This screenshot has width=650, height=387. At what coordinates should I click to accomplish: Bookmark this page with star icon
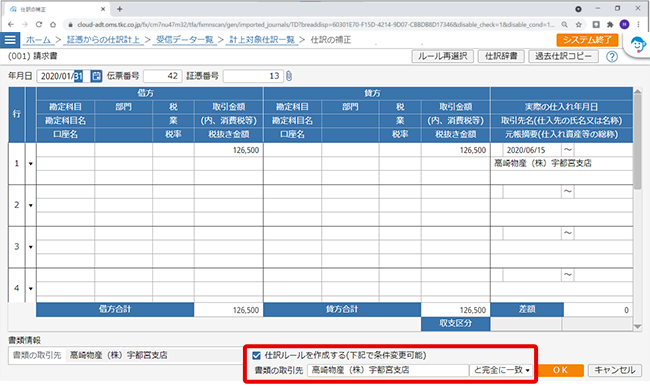click(579, 24)
